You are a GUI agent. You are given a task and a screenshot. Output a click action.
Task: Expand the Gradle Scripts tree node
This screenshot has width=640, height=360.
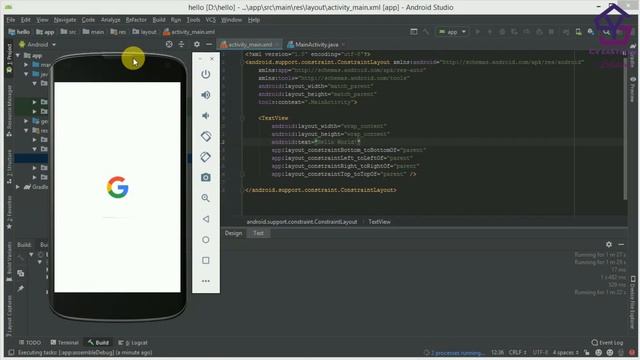tap(18, 187)
